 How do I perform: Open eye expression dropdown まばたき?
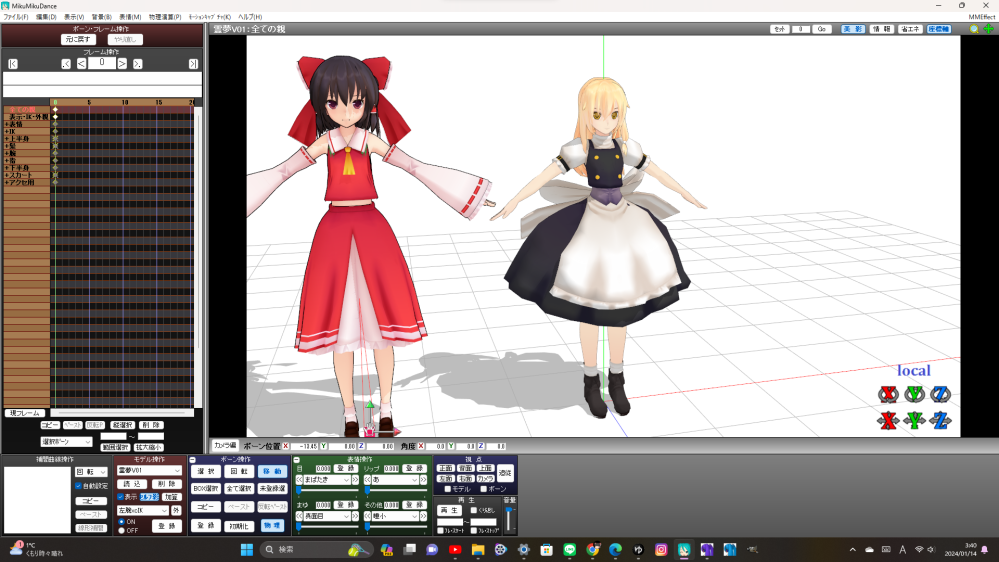327,480
